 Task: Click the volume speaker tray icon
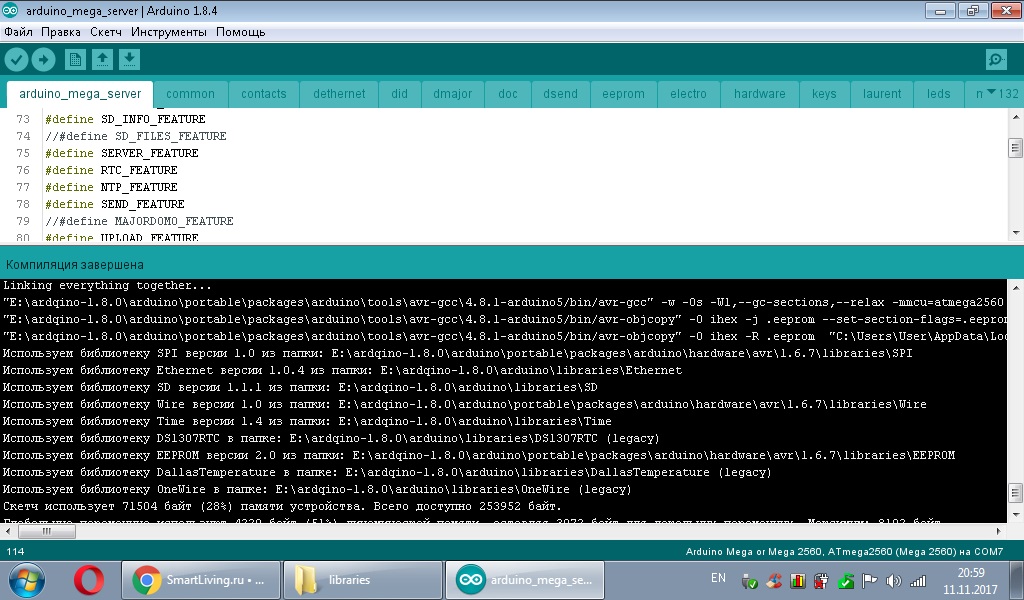[x=892, y=580]
